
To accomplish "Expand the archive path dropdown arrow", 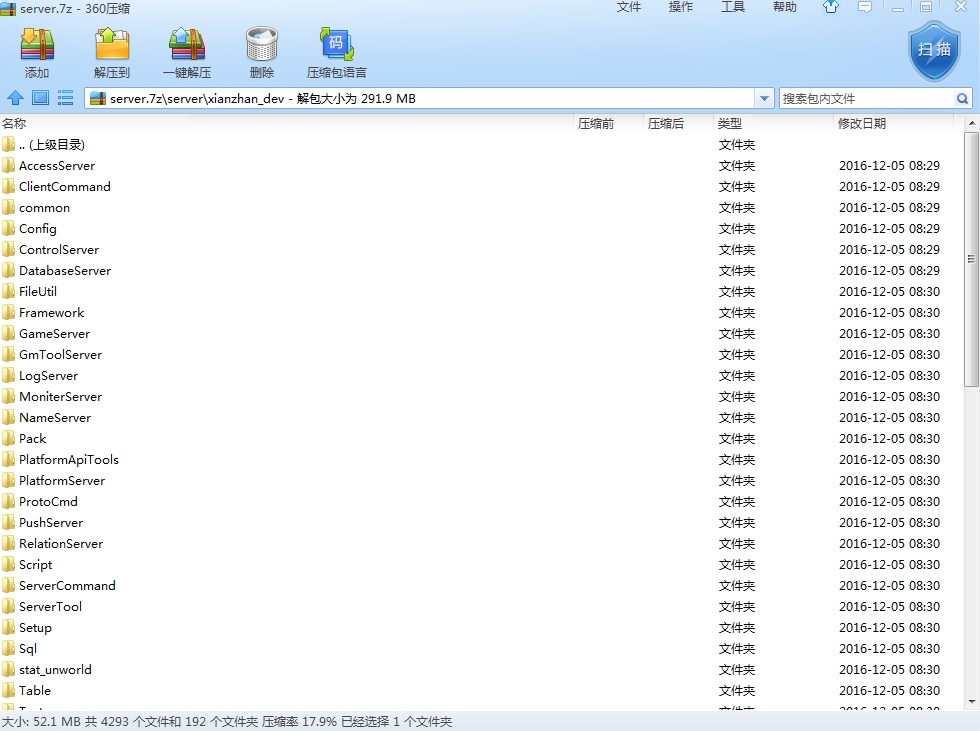I will [x=765, y=98].
